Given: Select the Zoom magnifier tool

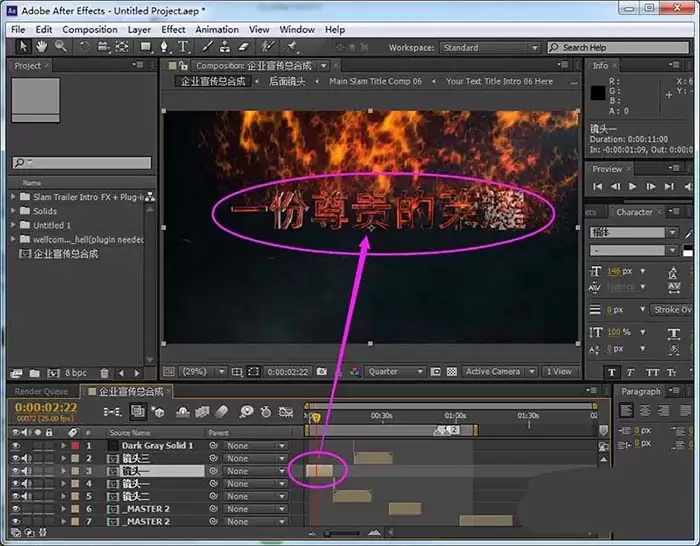Looking at the screenshot, I should [61, 46].
